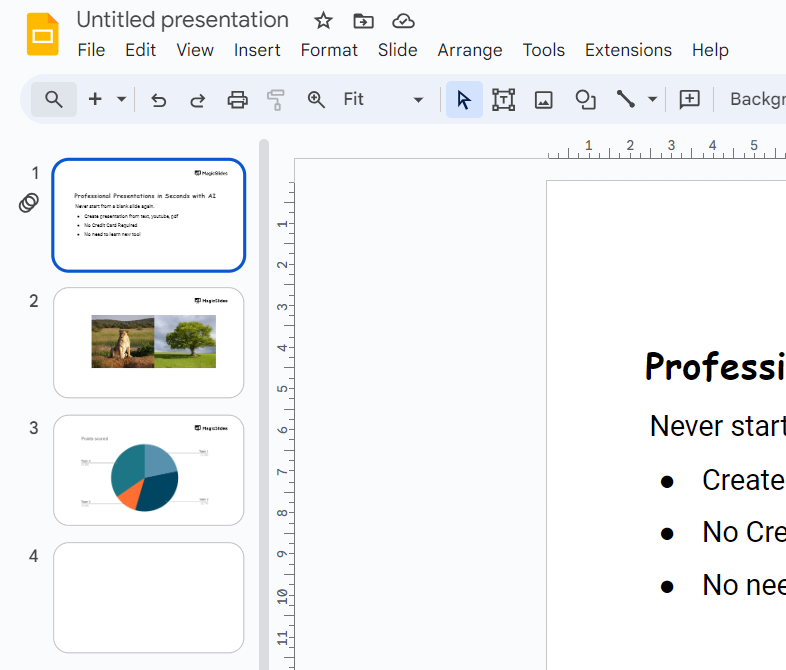Select the line tool
Image resolution: width=786 pixels, height=670 pixels.
tap(626, 99)
